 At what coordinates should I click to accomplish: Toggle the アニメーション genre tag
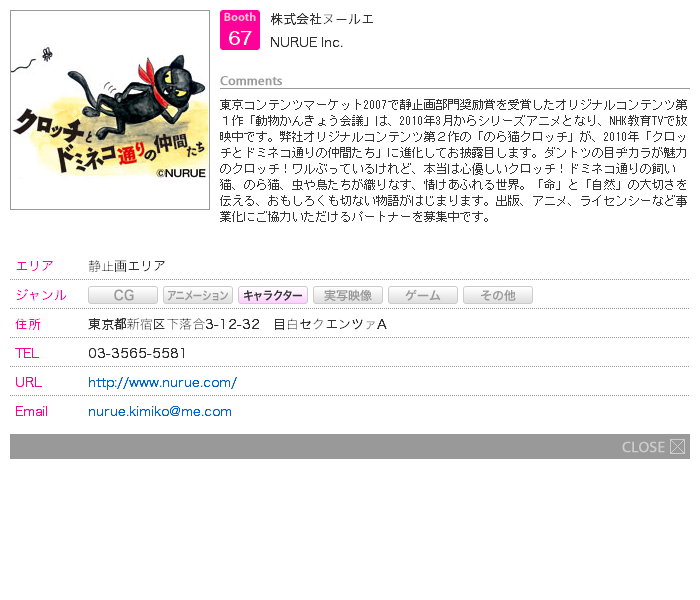tap(198, 295)
